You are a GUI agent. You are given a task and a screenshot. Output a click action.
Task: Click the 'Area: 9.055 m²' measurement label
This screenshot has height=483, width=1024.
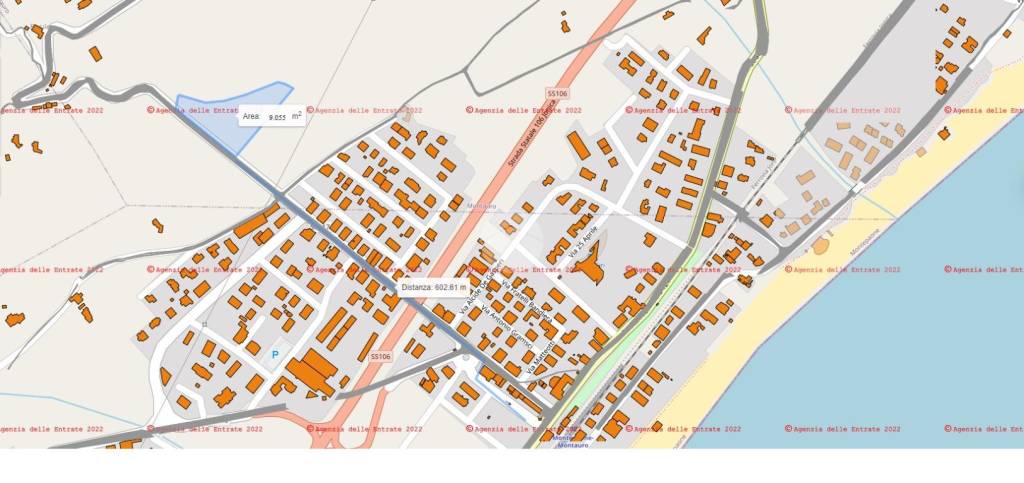(x=272, y=116)
